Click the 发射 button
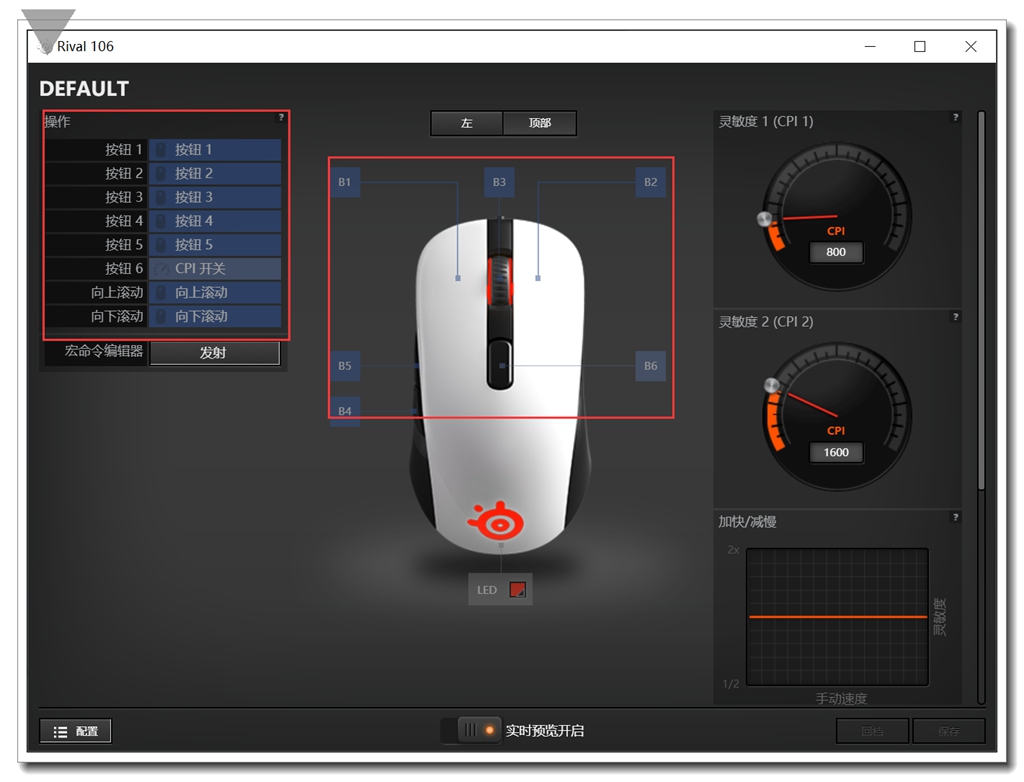This screenshot has height=782, width=1024. click(x=215, y=352)
